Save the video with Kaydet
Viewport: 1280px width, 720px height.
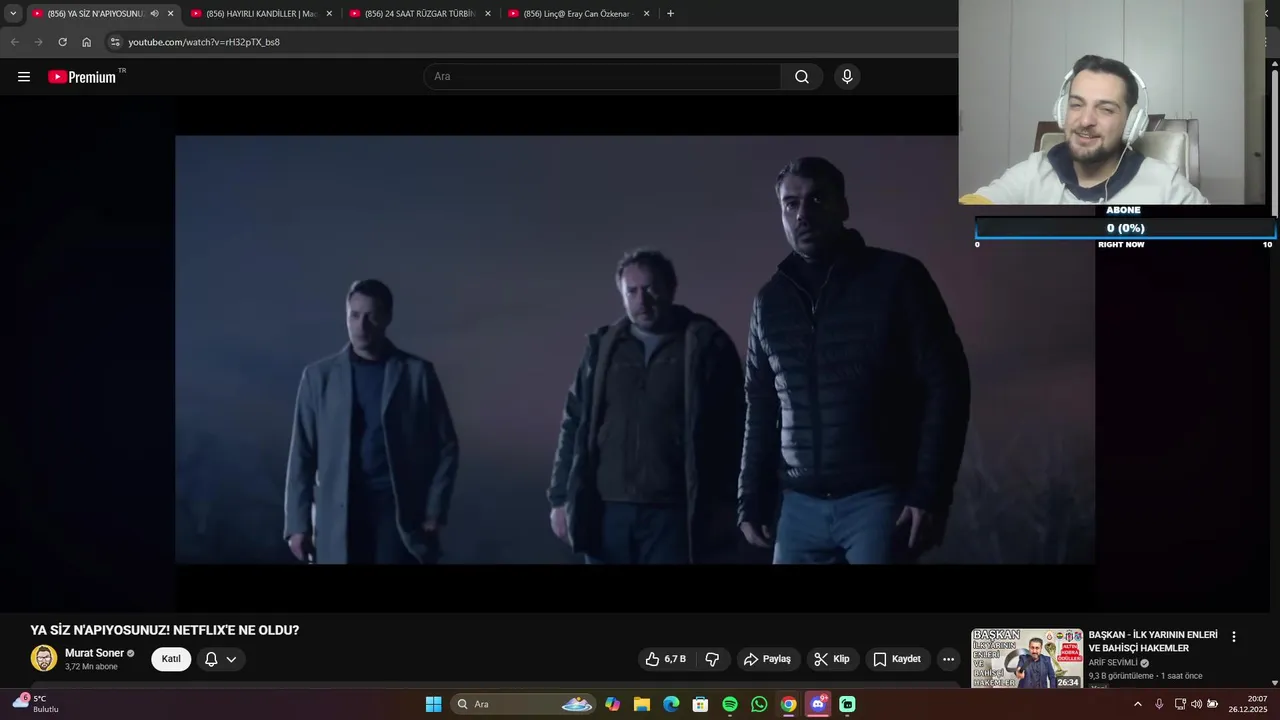[x=897, y=659]
